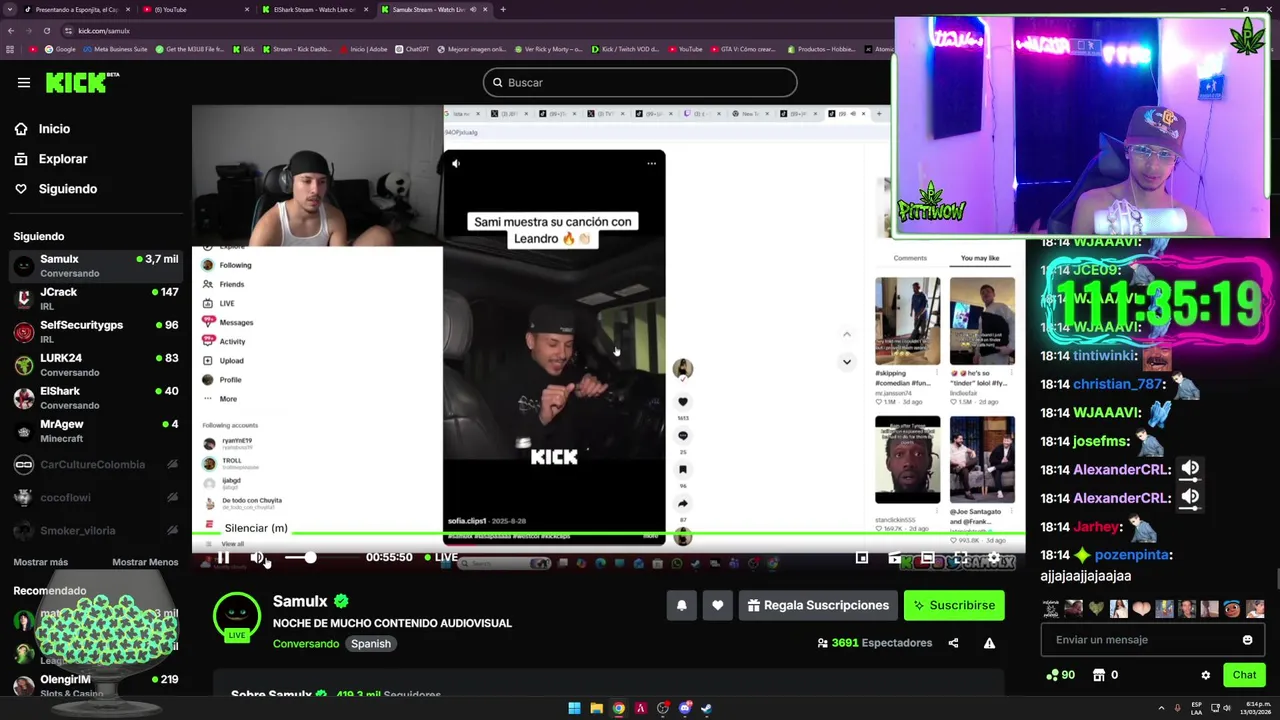Open the browser tab search dropdown
This screenshot has height=720, width=1280.
coord(10,9)
